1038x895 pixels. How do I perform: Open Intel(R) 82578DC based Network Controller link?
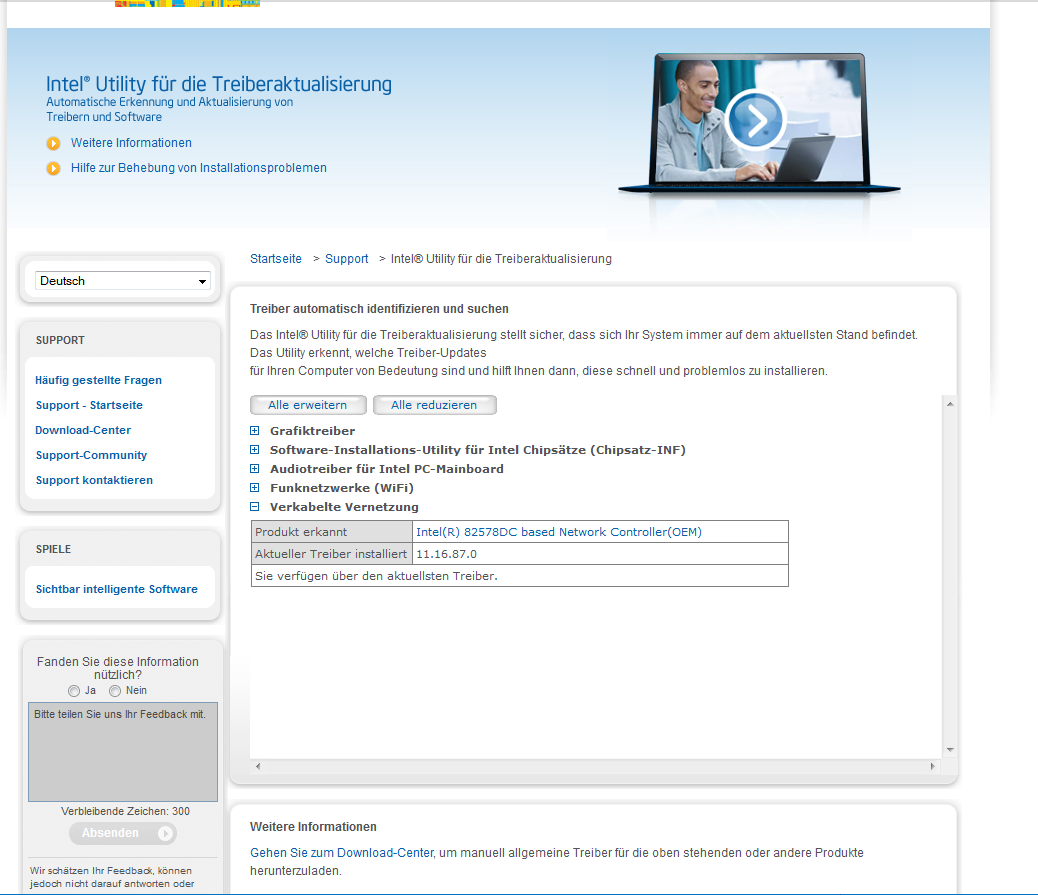[x=559, y=532]
